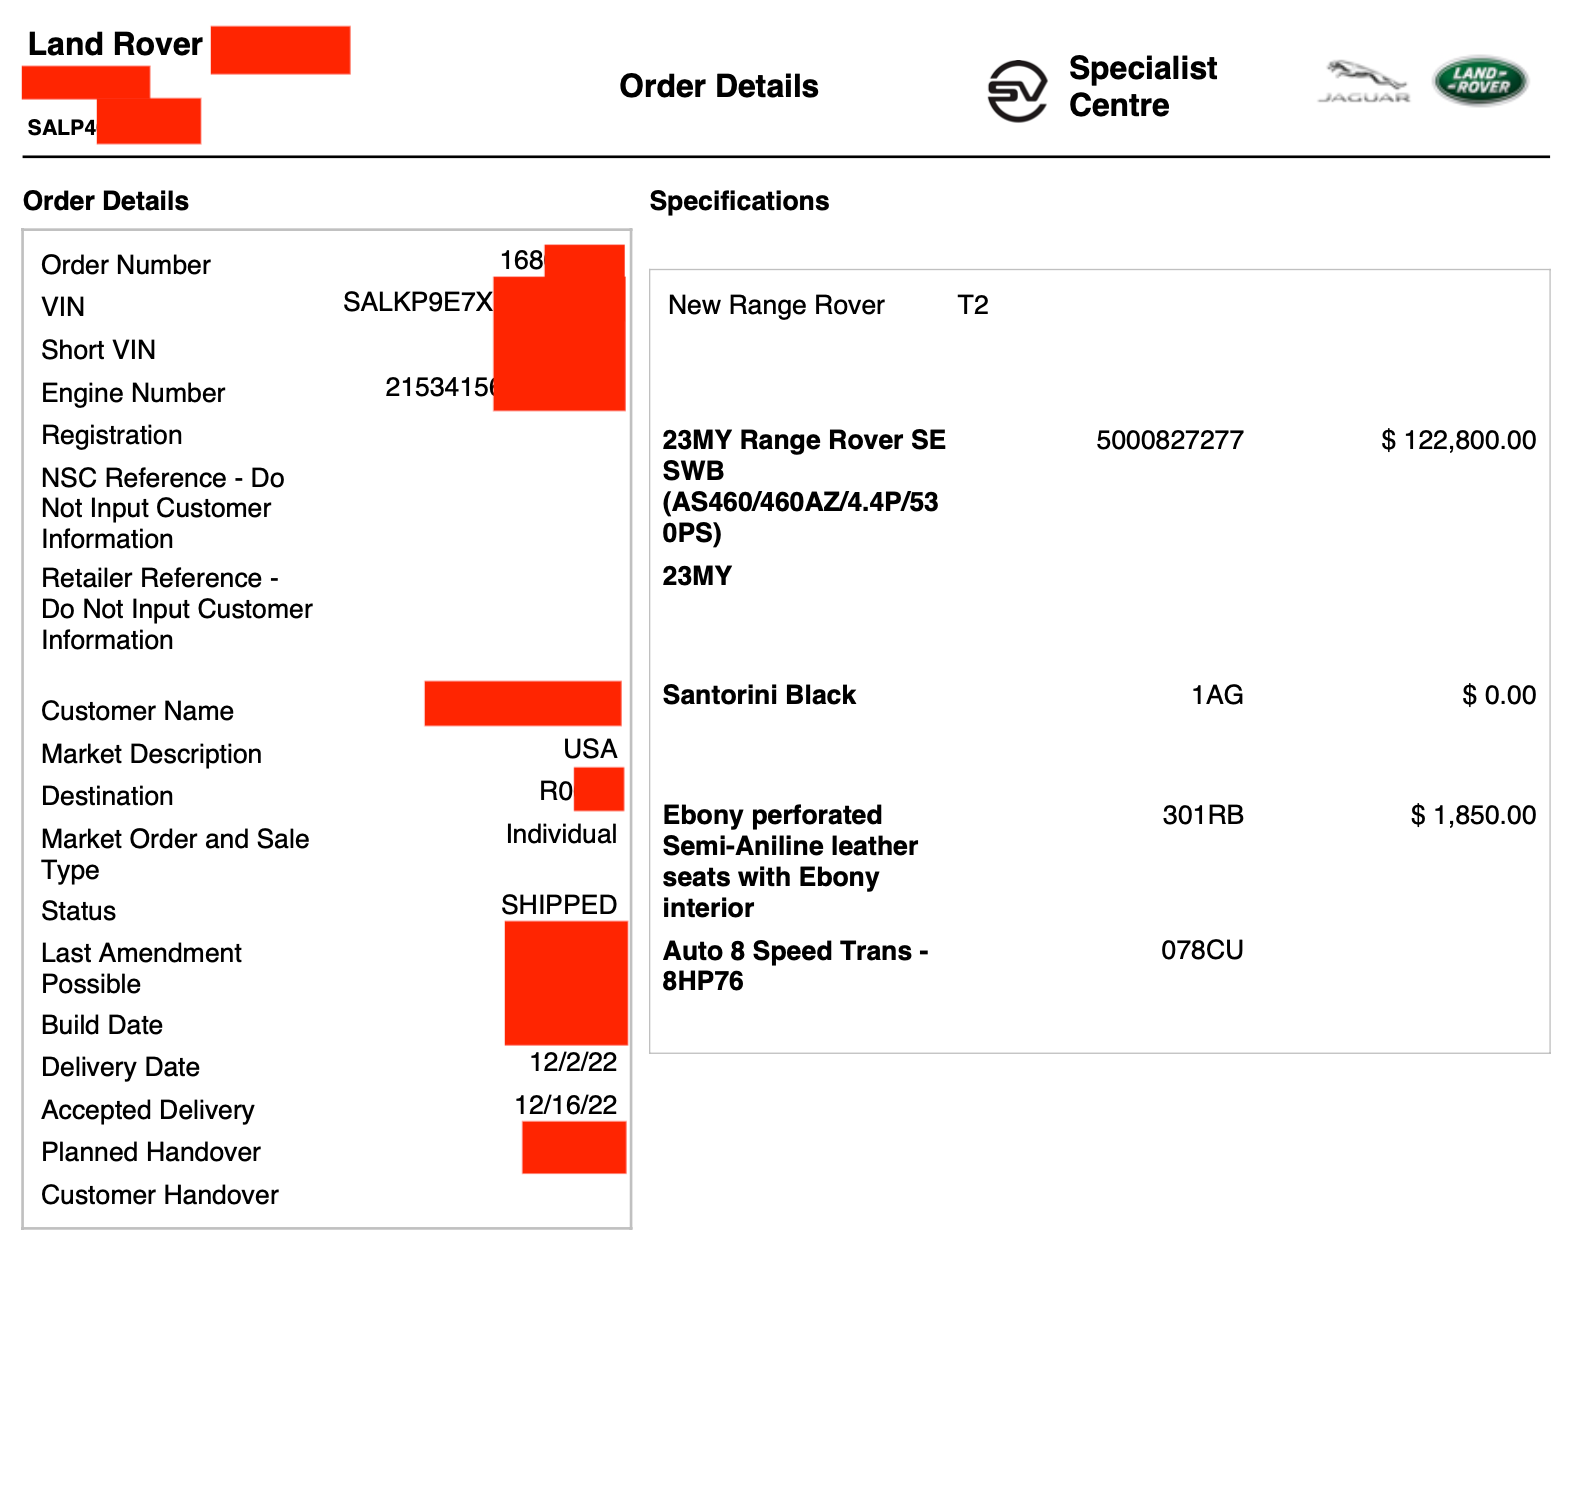The height and width of the screenshot is (1508, 1570).
Task: Click the SV Specialist Centre circular logo
Action: point(1017,90)
